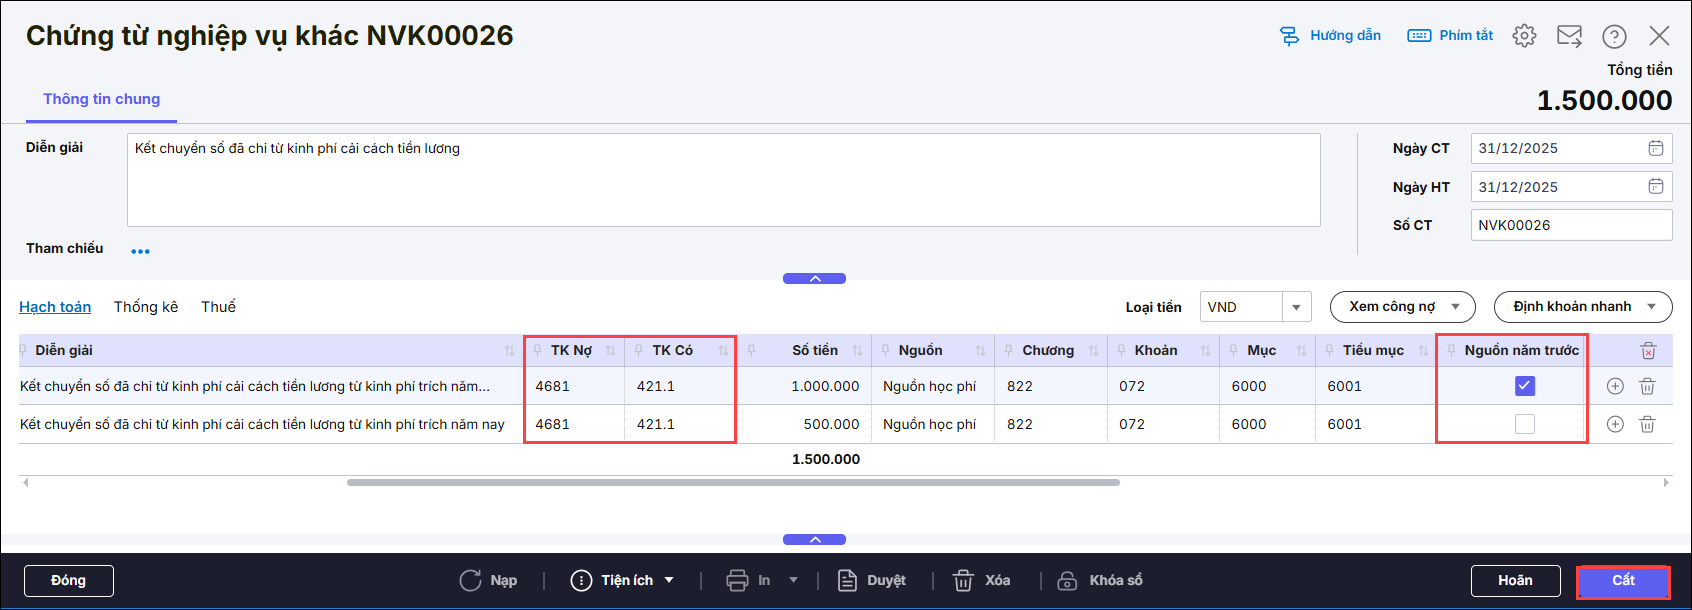The image size is (1692, 610).
Task: Click the envelope send icon
Action: click(x=1569, y=36)
